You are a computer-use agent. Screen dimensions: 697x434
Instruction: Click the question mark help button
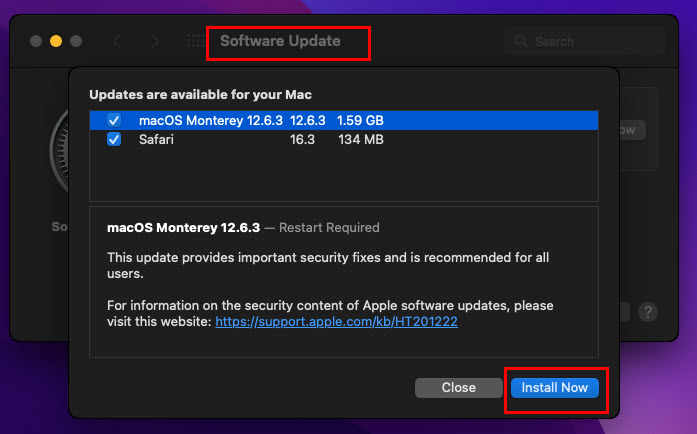[648, 312]
